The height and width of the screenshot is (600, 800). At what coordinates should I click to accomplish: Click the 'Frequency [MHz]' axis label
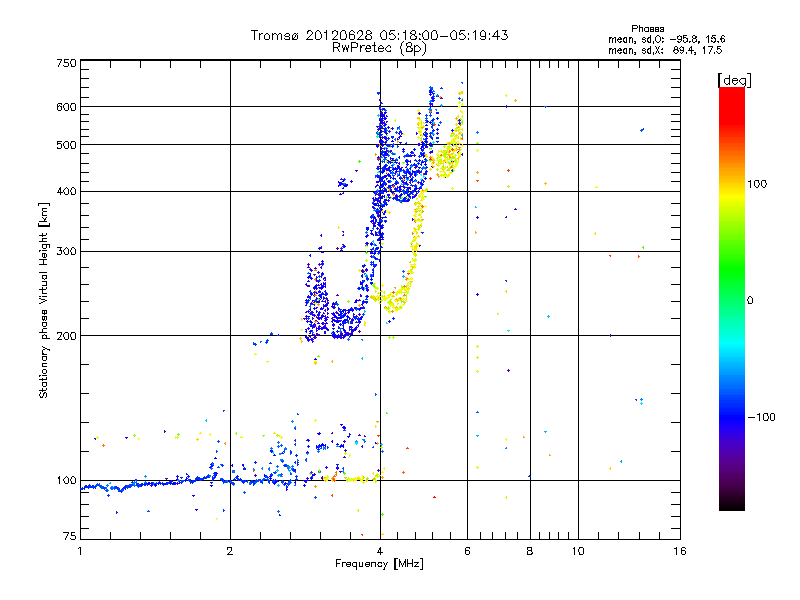point(379,564)
